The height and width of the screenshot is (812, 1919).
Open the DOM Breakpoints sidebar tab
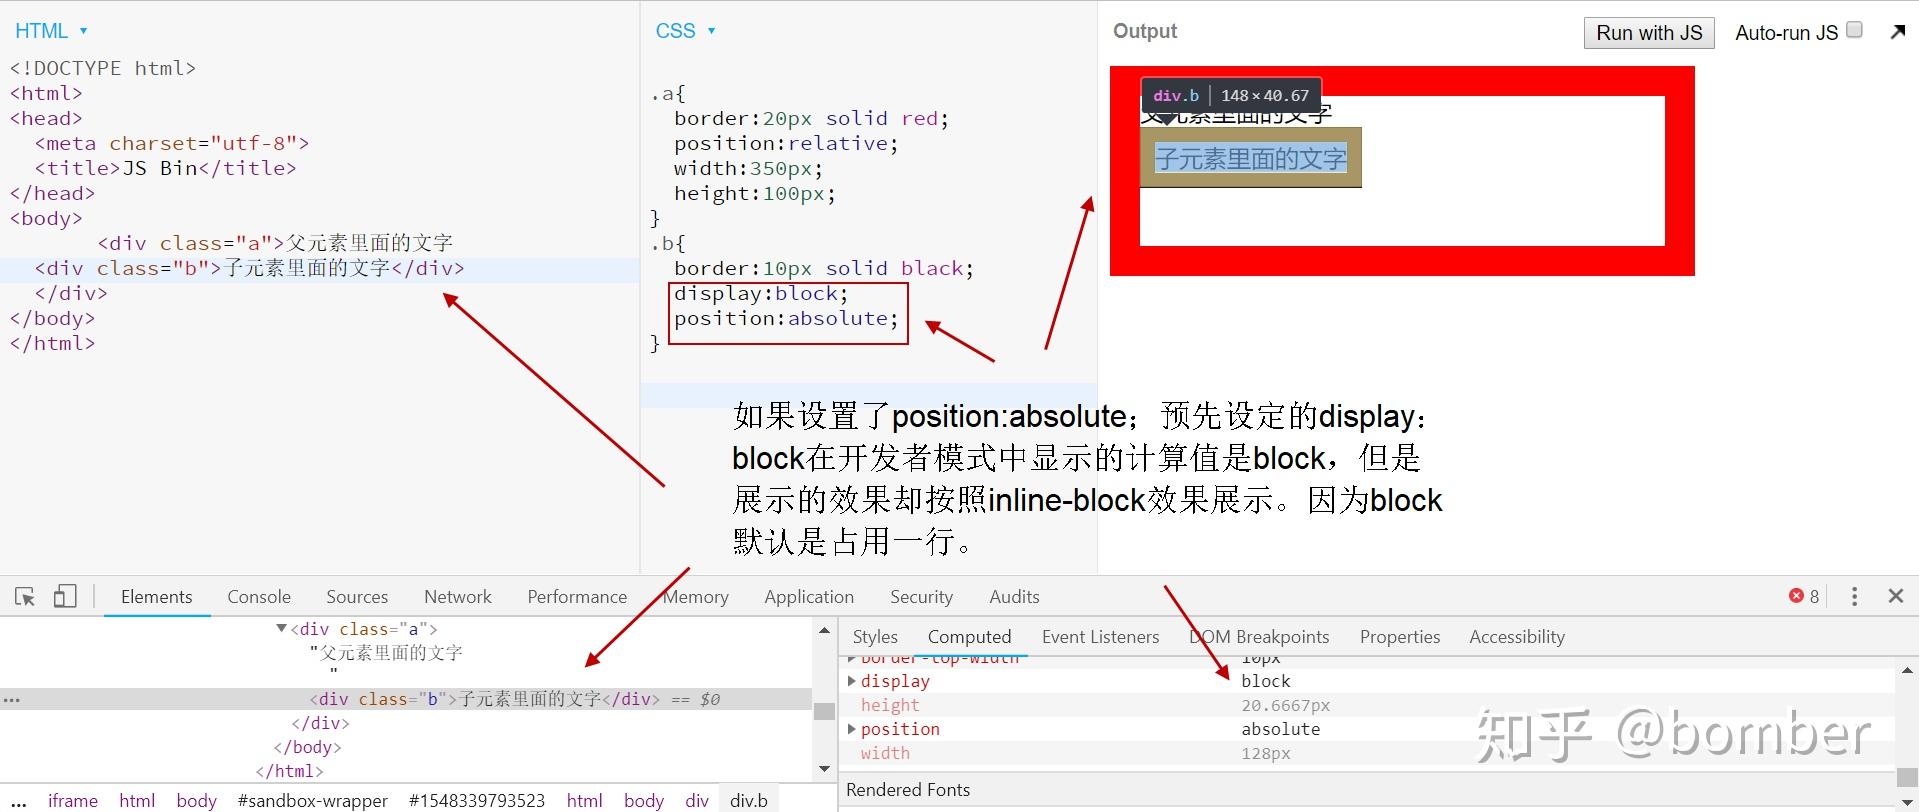tap(1259, 637)
